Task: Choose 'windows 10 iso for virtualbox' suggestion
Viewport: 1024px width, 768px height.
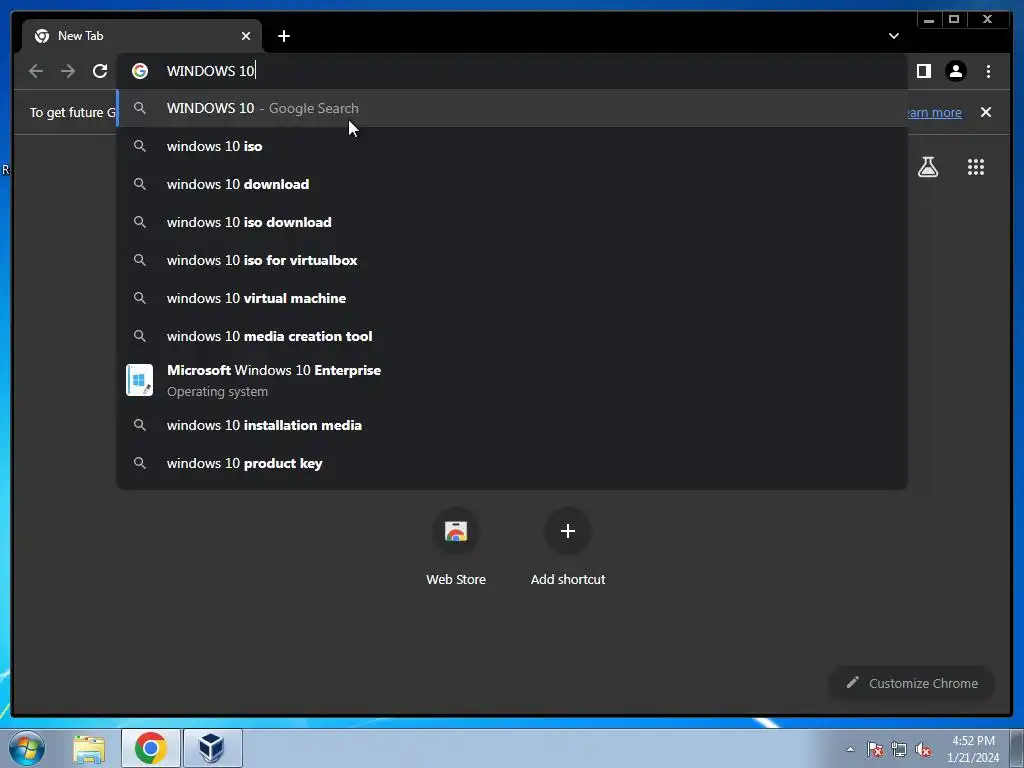Action: point(512,260)
